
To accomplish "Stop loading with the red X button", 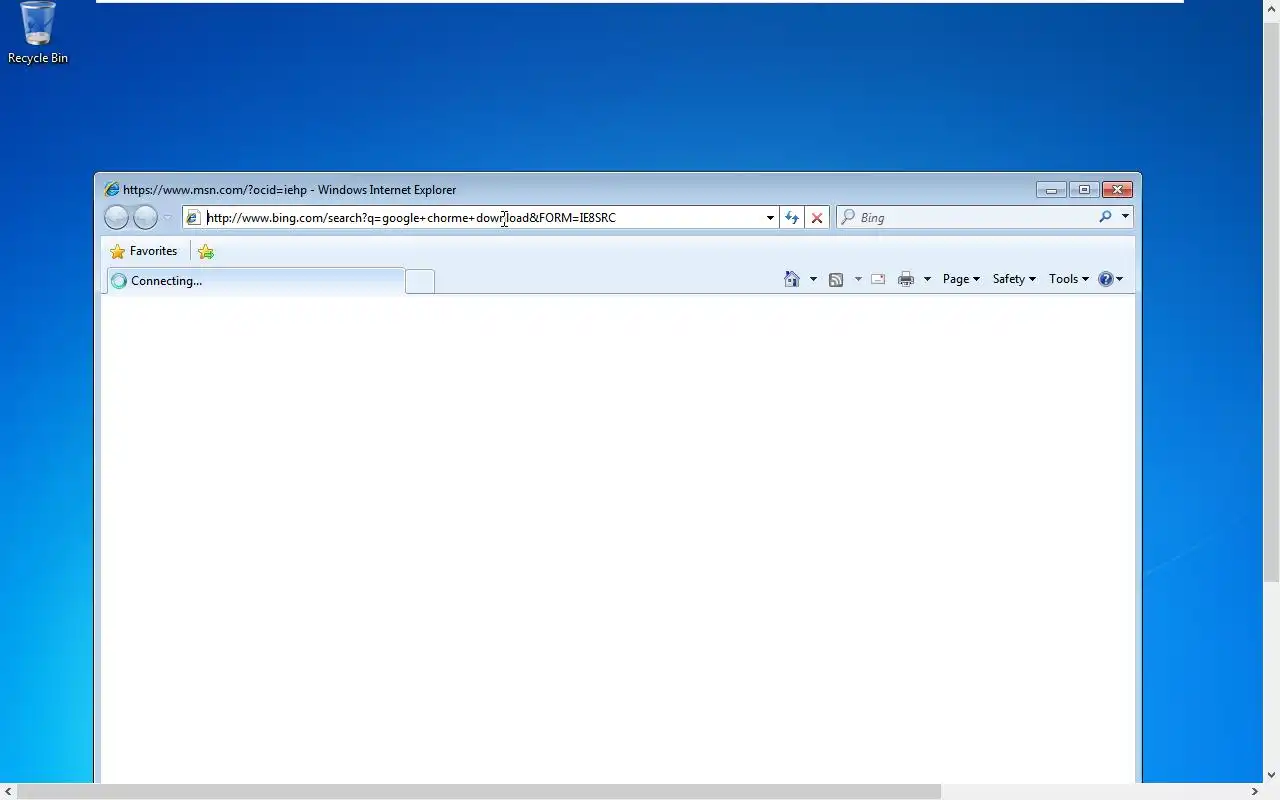I will pos(817,217).
